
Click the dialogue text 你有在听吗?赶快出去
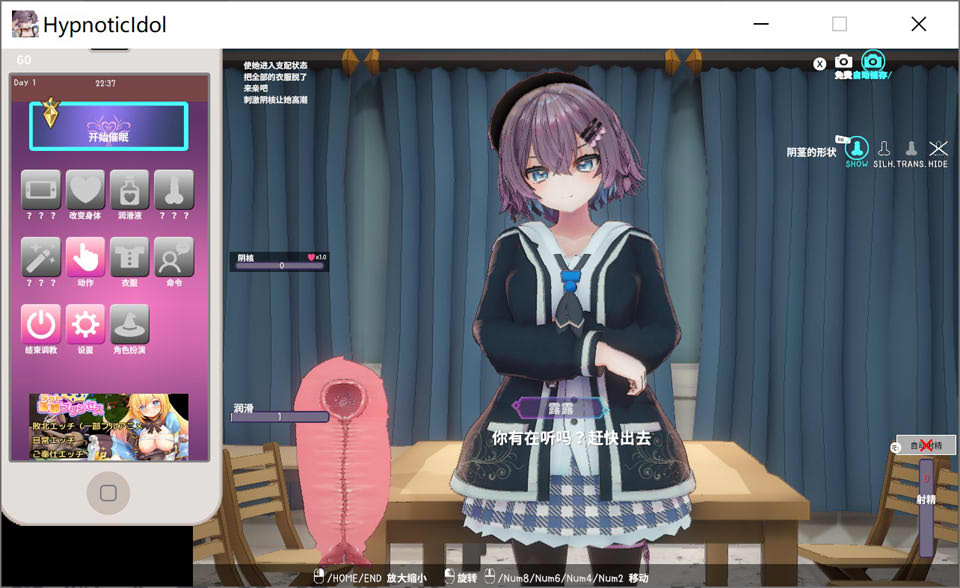pyautogui.click(x=571, y=438)
